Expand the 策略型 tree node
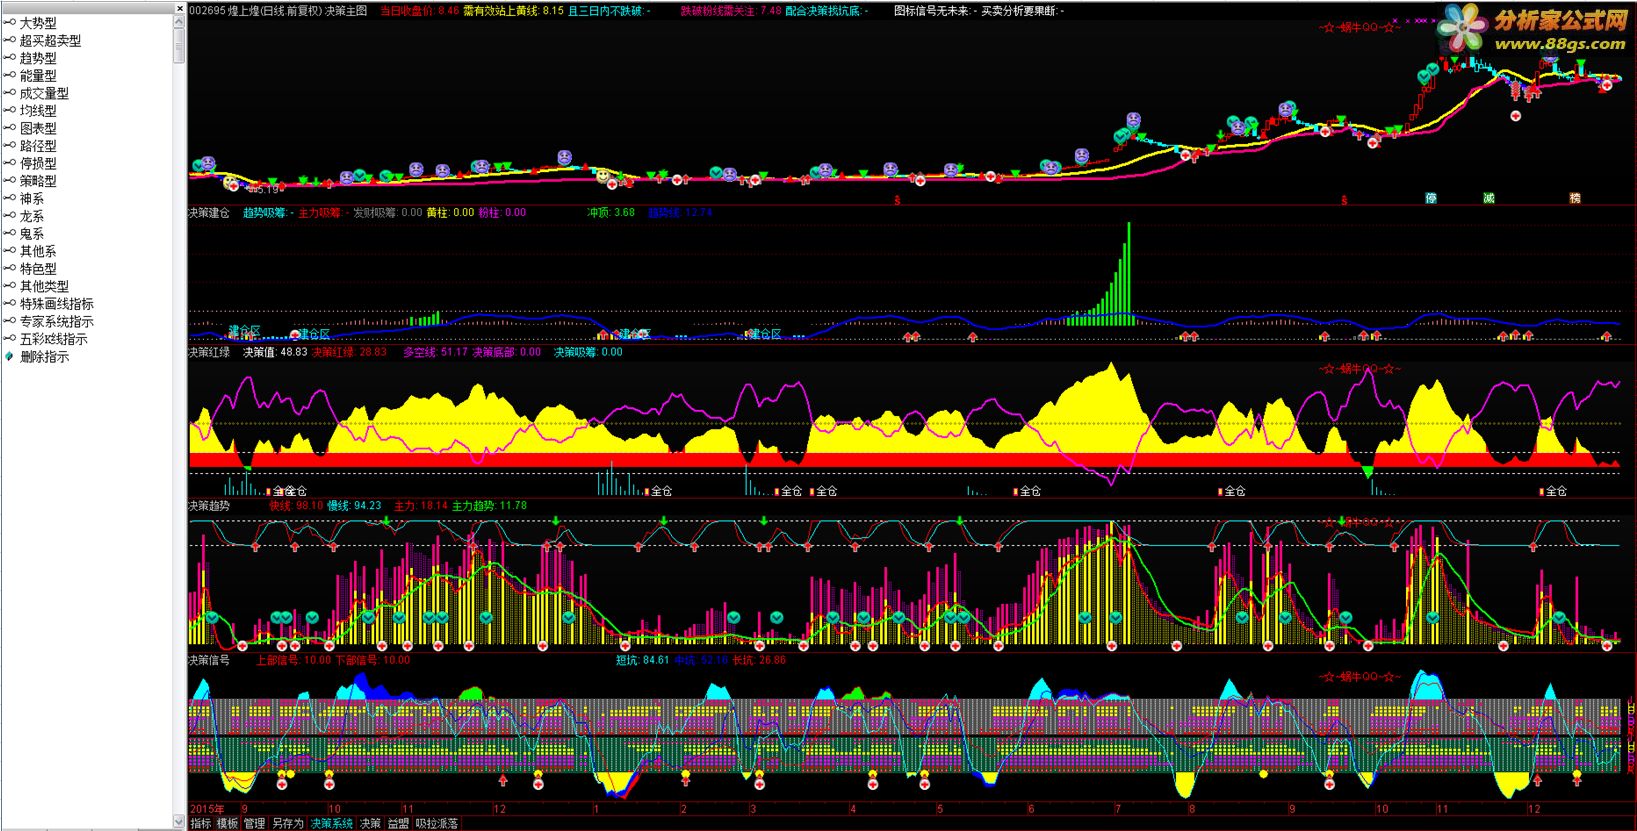 (x=38, y=181)
